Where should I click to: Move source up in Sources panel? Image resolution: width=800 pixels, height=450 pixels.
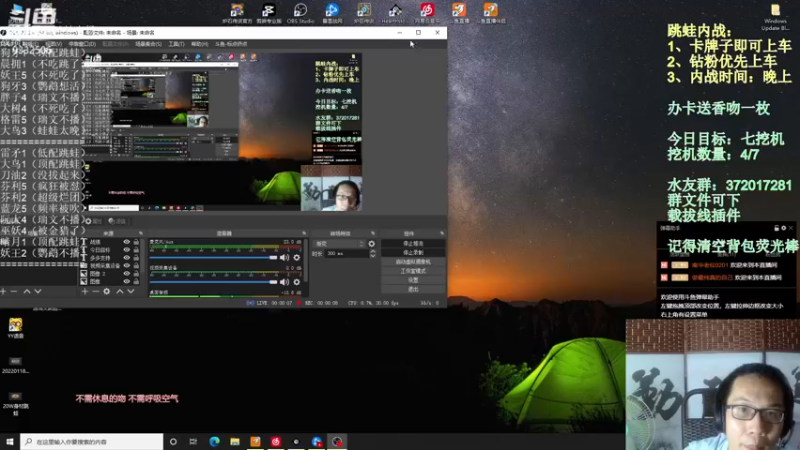pyautogui.click(x=119, y=291)
